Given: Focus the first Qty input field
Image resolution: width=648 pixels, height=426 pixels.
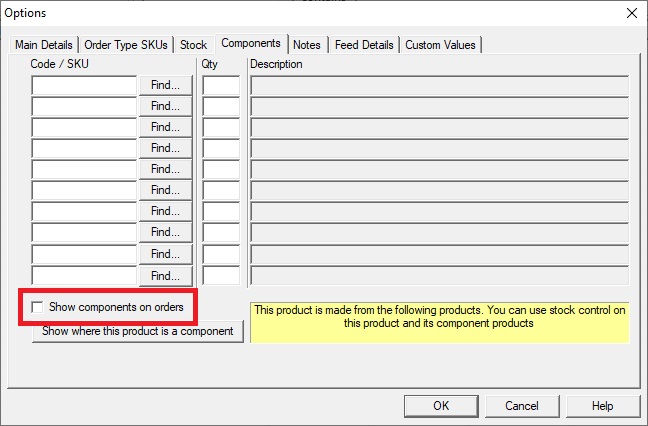Looking at the screenshot, I should [x=221, y=86].
